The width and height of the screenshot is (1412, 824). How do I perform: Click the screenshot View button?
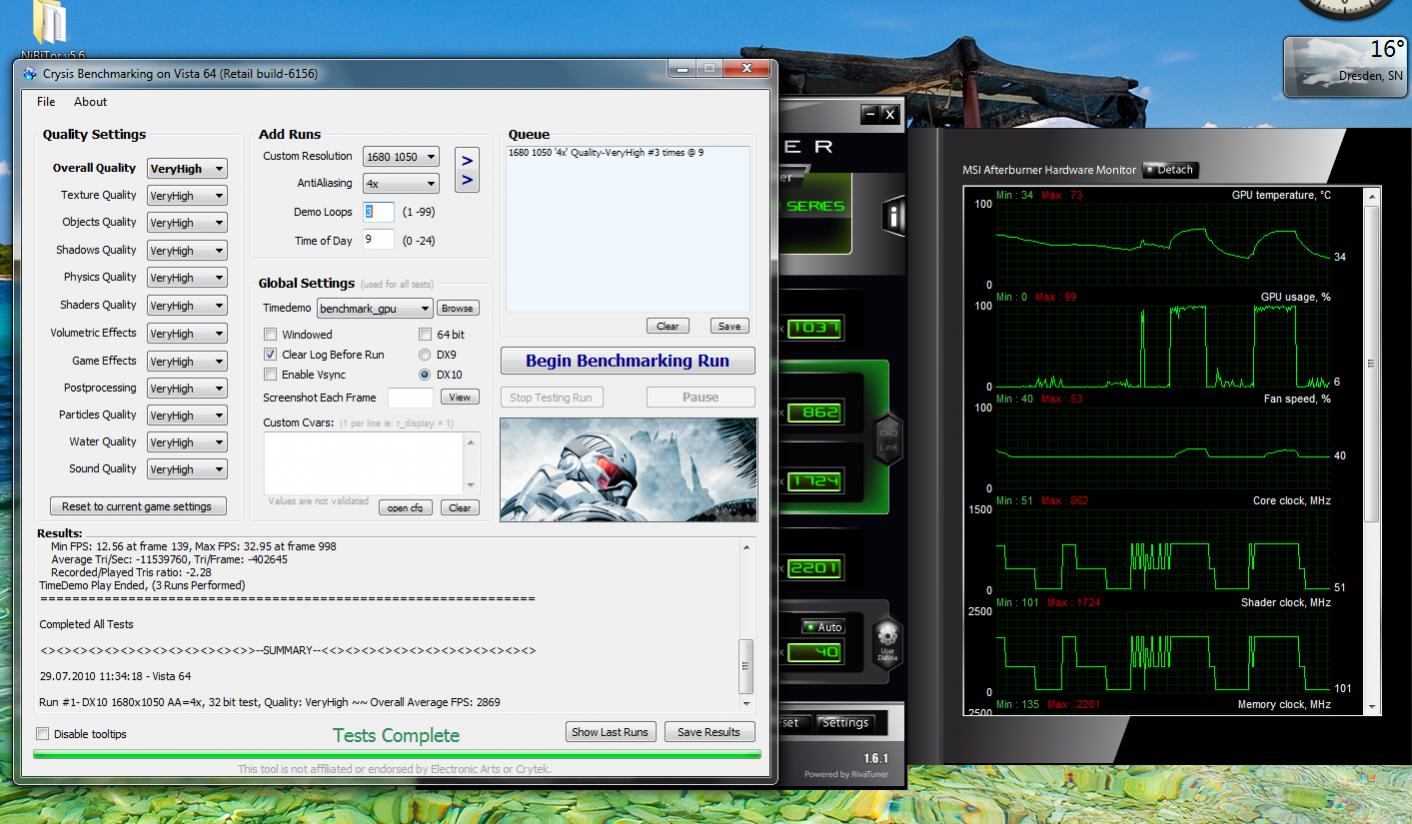460,397
